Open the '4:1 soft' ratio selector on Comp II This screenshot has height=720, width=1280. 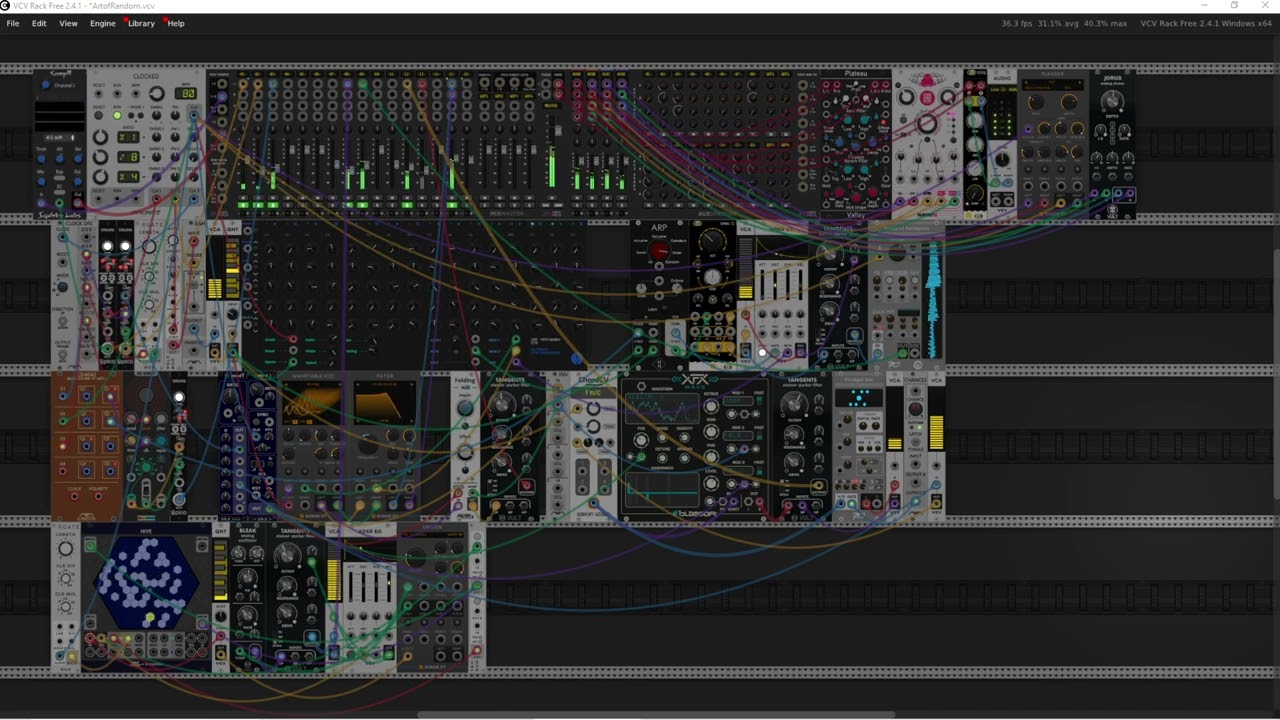pos(59,138)
